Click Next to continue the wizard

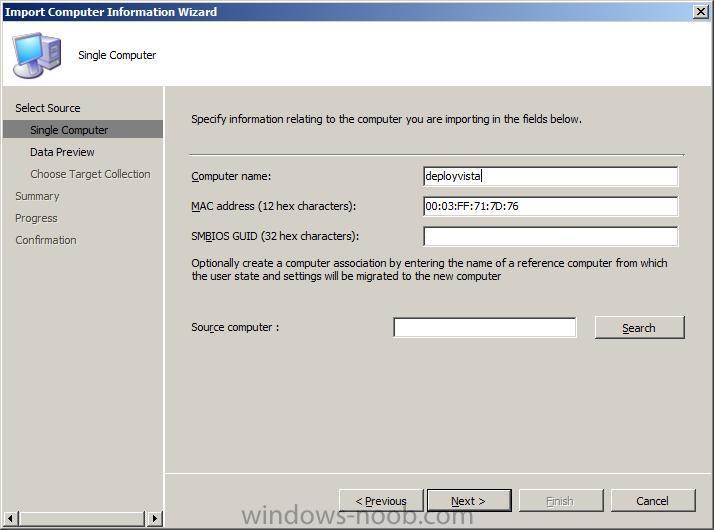point(469,501)
